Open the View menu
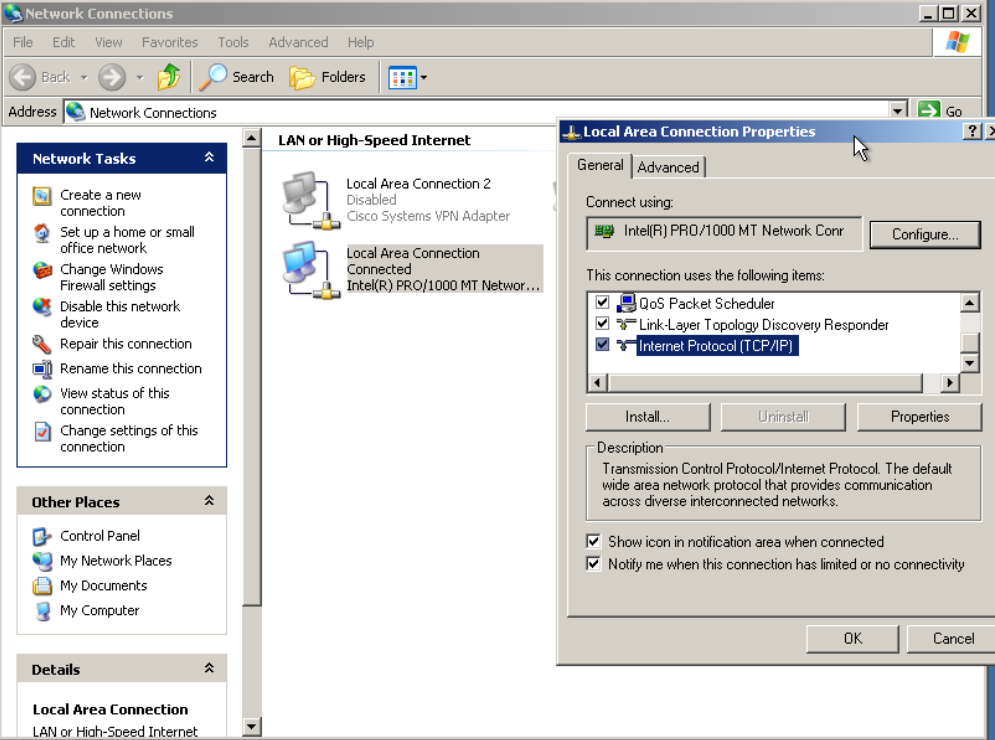The height and width of the screenshot is (740, 995). click(x=109, y=43)
